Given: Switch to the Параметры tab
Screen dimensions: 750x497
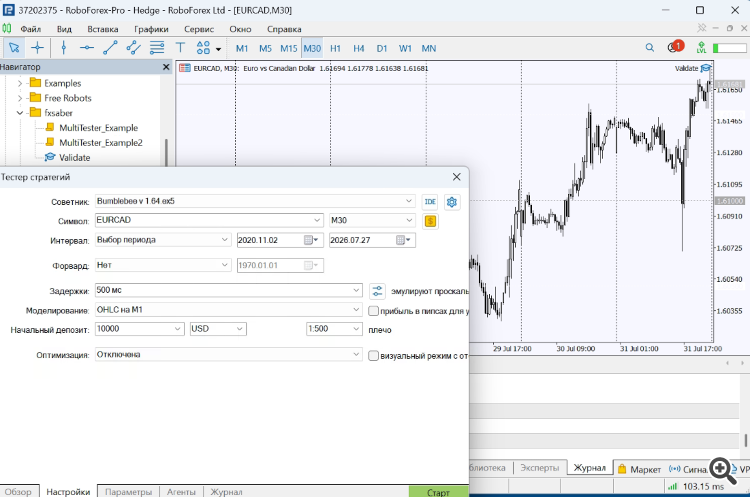Looking at the screenshot, I should [128, 492].
